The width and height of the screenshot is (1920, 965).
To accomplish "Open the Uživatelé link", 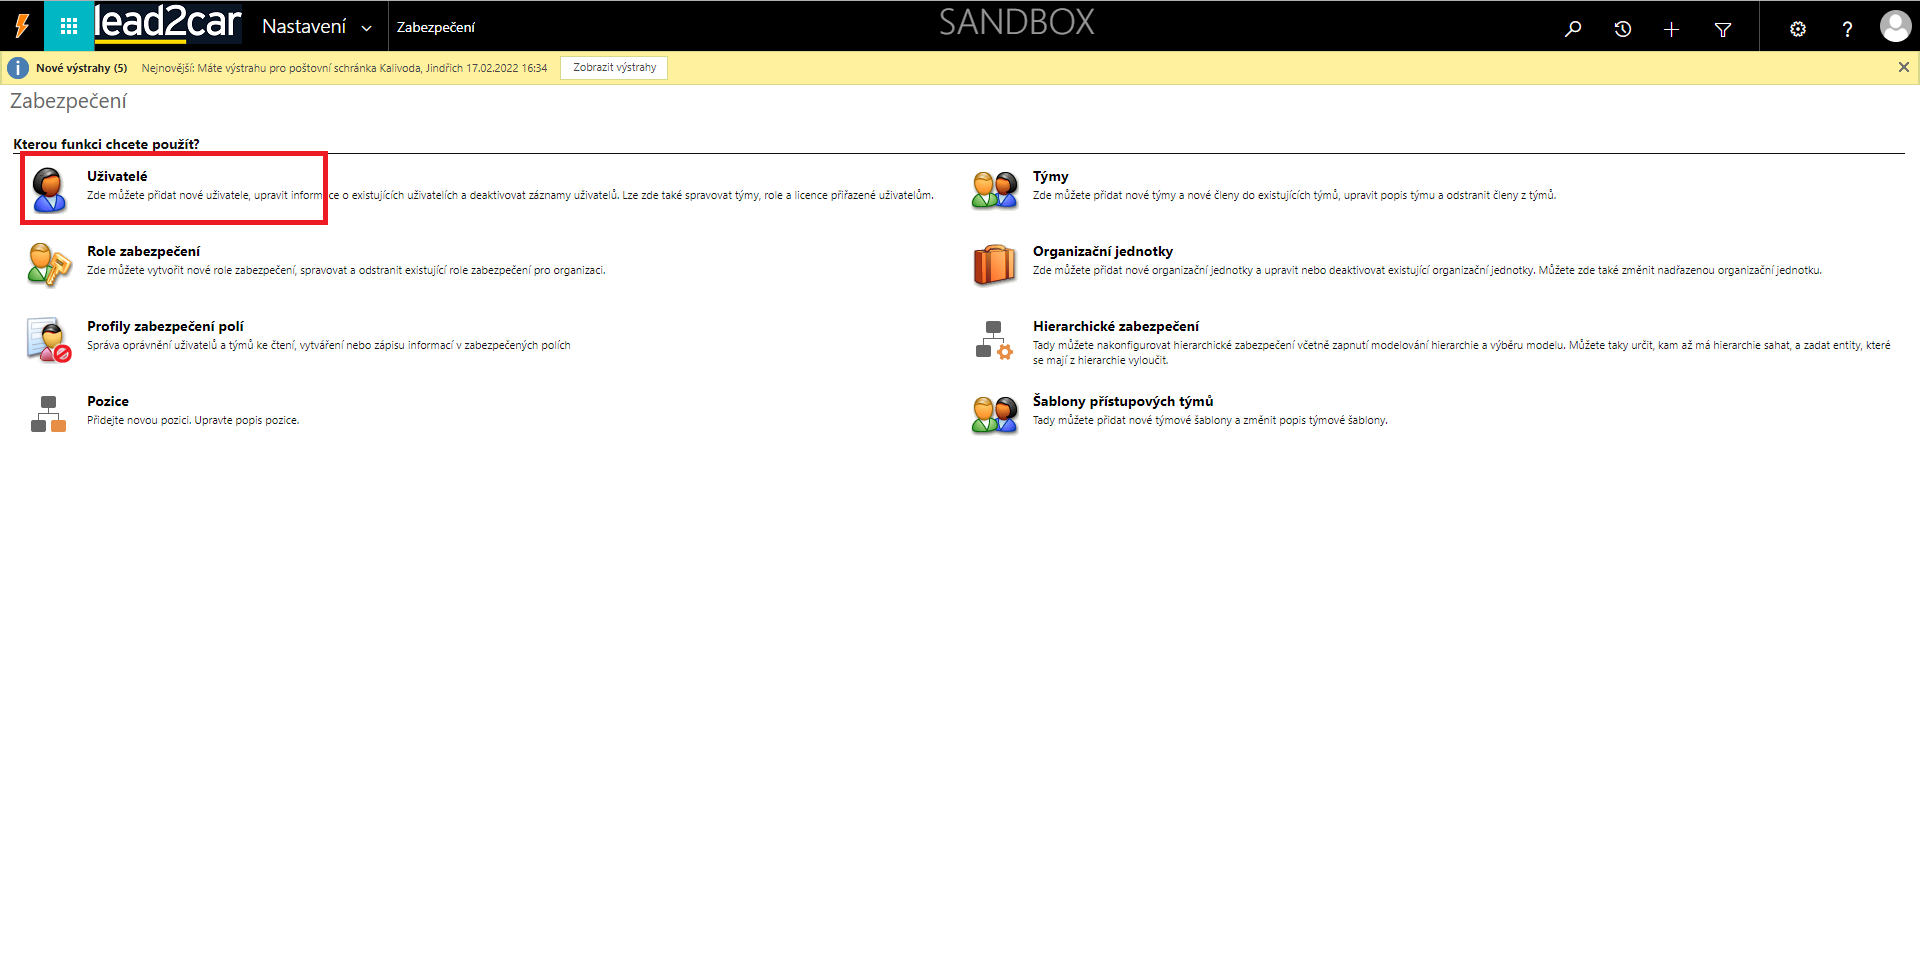I will coord(117,176).
